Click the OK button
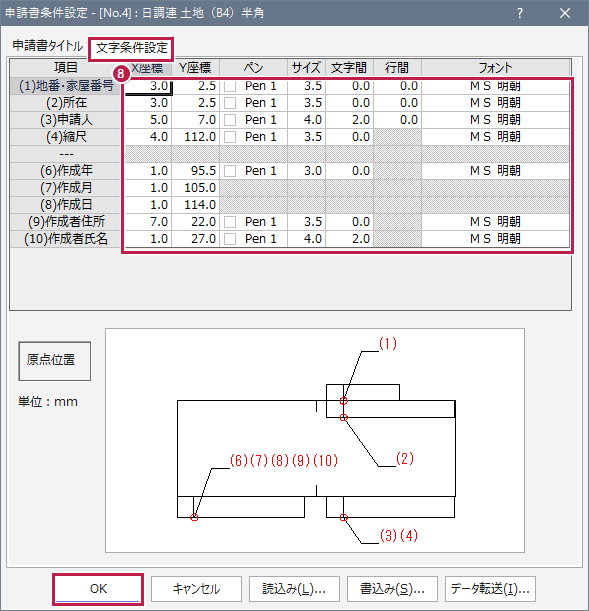 pos(98,589)
